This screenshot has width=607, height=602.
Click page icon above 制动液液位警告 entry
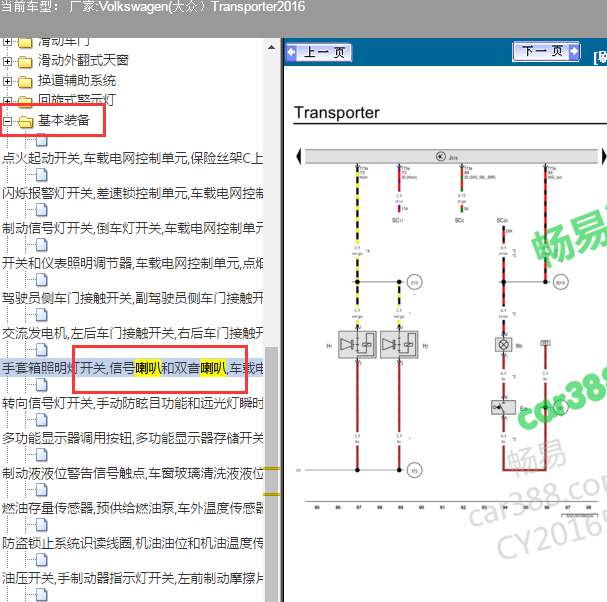42,455
